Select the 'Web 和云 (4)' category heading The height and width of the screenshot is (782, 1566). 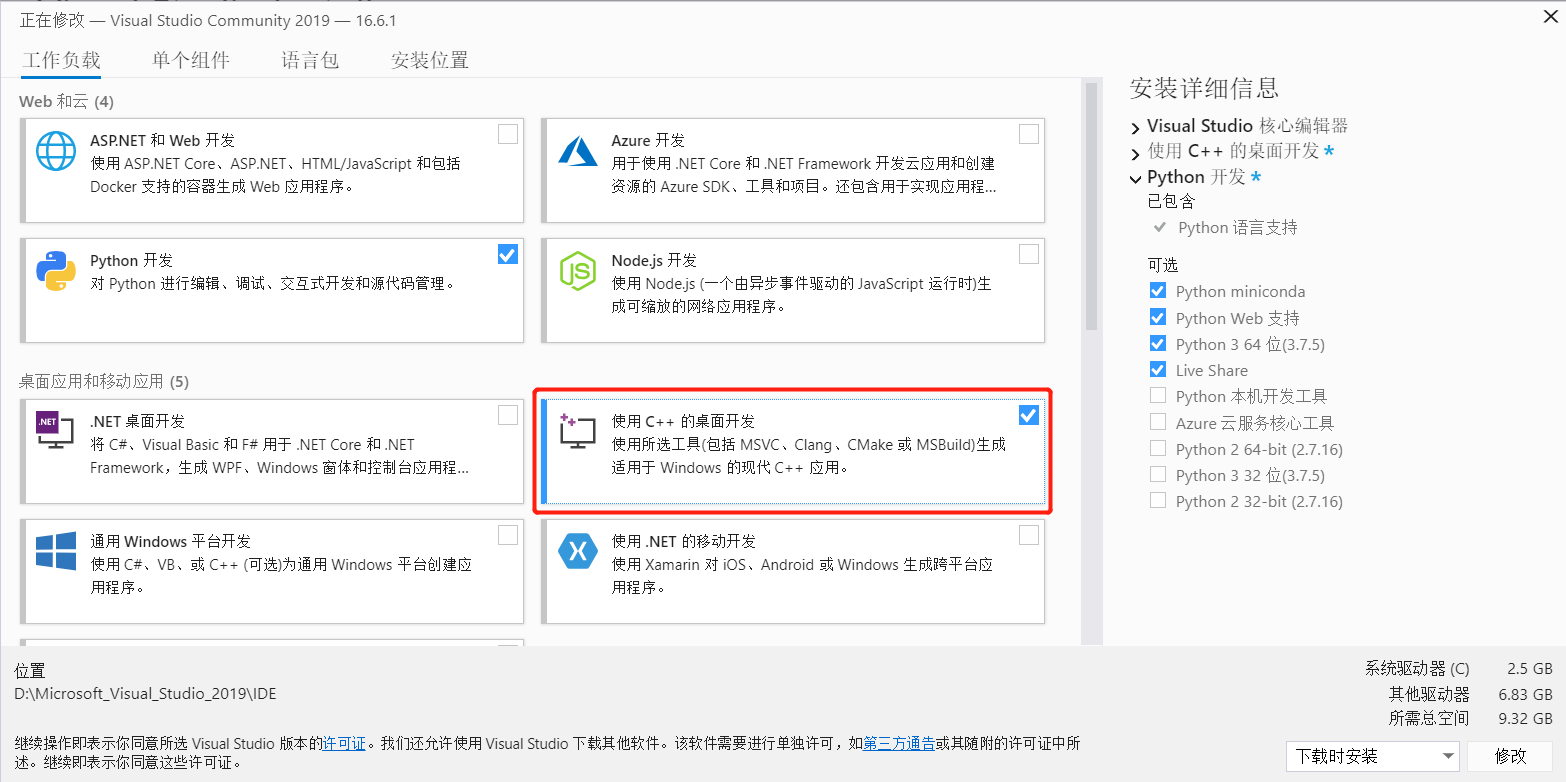[x=66, y=102]
